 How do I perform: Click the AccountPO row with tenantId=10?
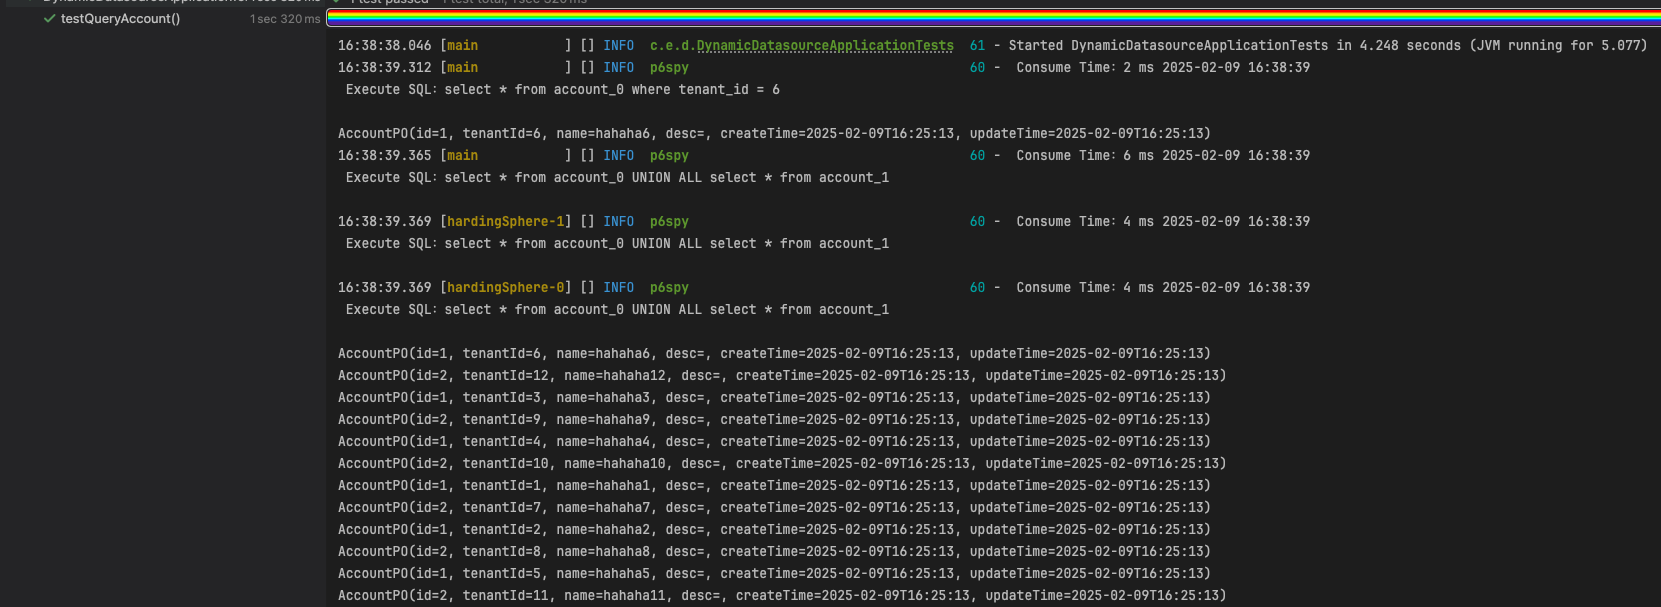point(781,464)
